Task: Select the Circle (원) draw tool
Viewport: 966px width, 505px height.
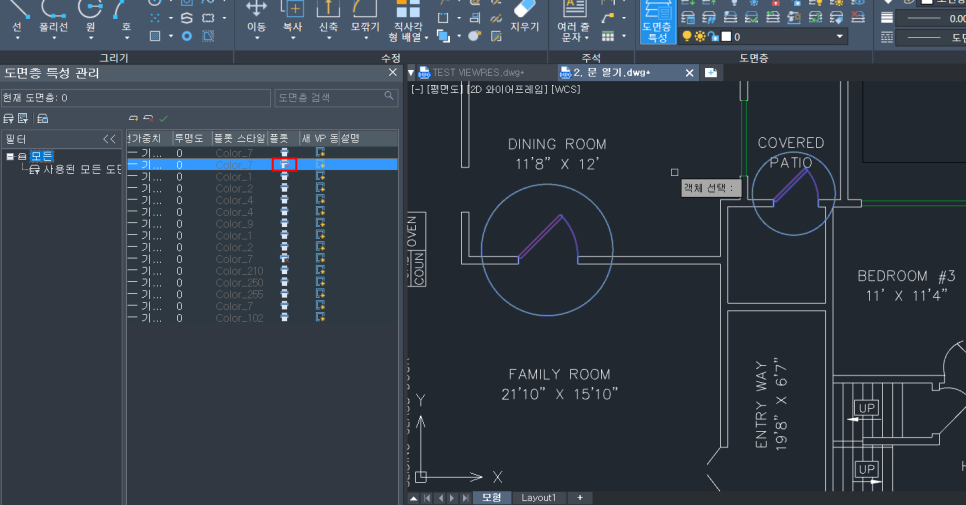Action: point(91,17)
